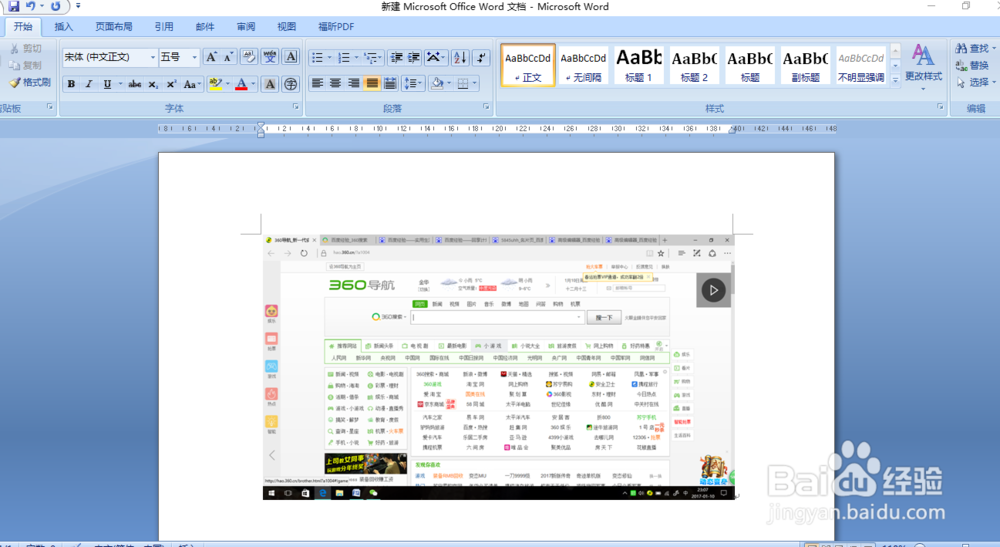Viewport: 1000px width, 547px height.
Task: Expand Bullets dropdown arrow
Action: (x=329, y=58)
